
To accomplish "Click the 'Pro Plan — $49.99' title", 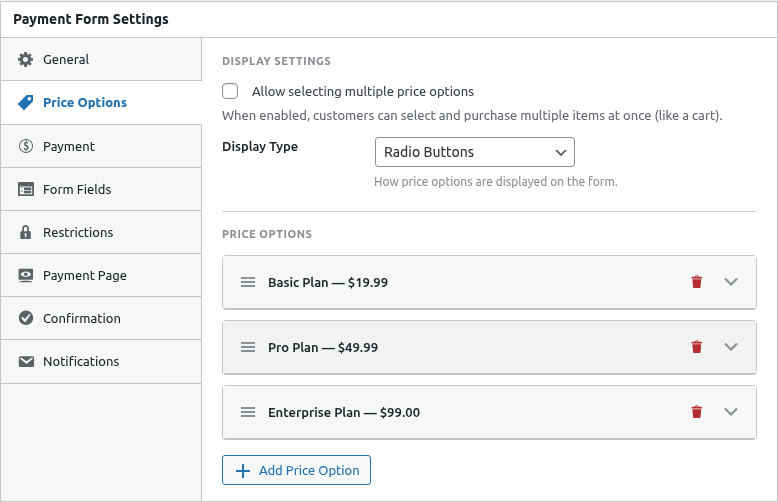I will pyautogui.click(x=323, y=347).
